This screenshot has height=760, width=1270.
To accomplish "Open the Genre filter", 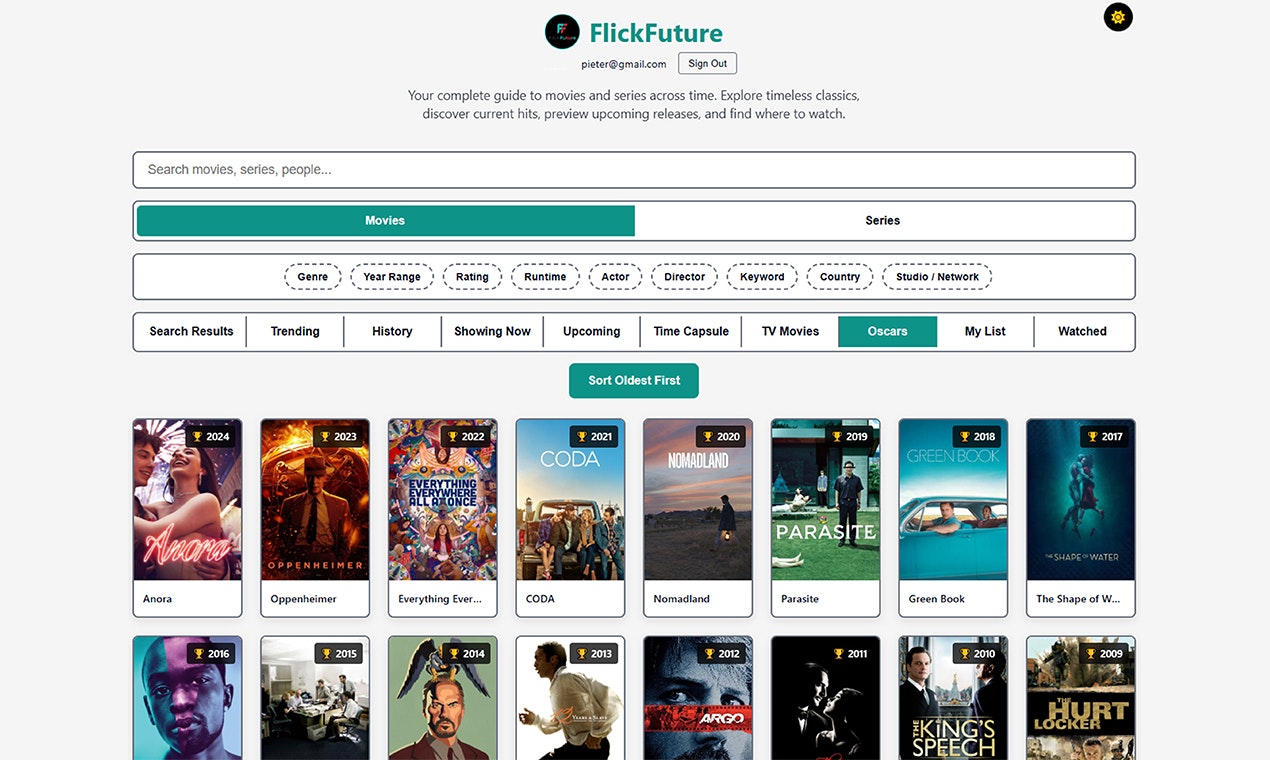I will pyautogui.click(x=312, y=276).
